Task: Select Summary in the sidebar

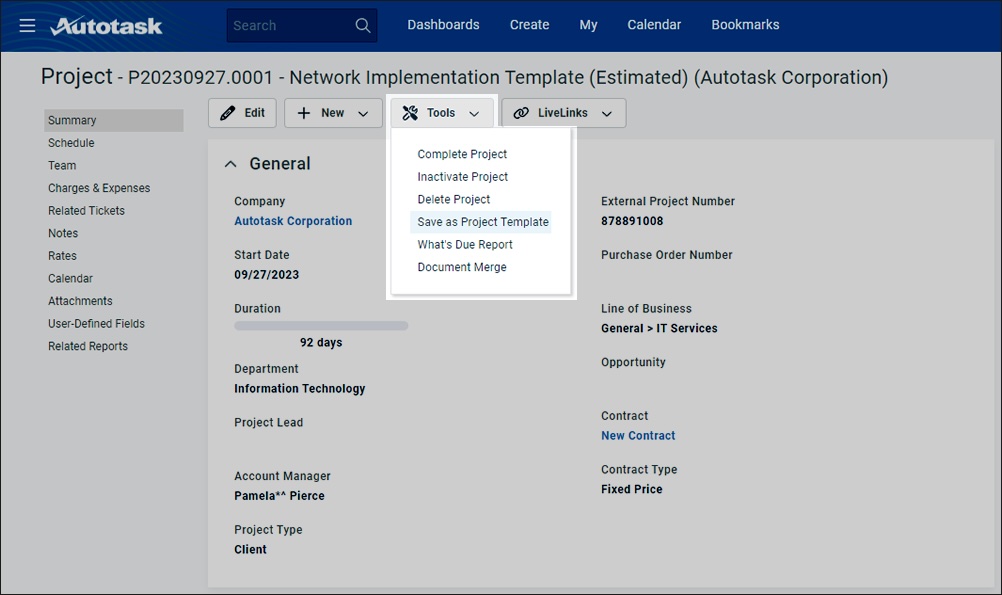Action: pyautogui.click(x=114, y=120)
